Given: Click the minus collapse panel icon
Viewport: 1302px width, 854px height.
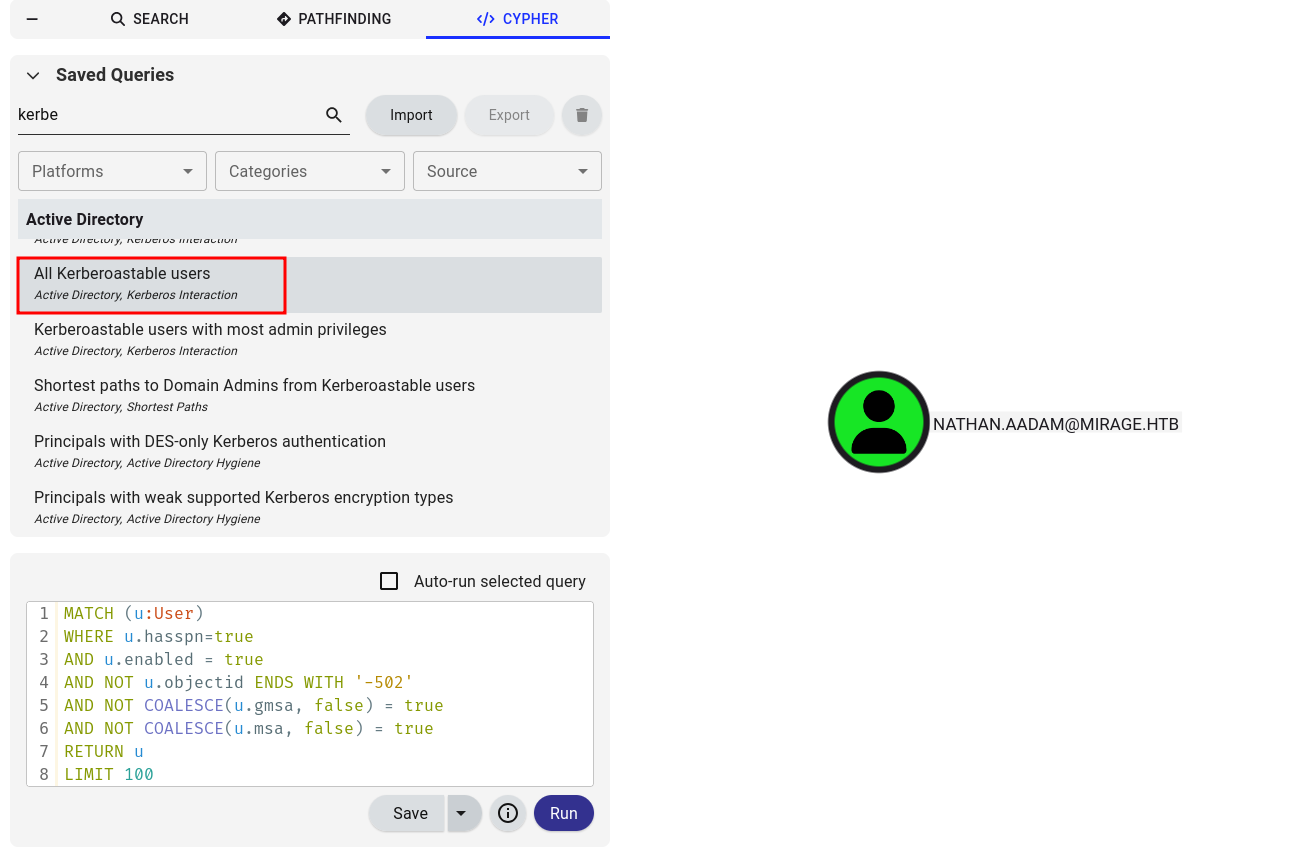Looking at the screenshot, I should 32,19.
